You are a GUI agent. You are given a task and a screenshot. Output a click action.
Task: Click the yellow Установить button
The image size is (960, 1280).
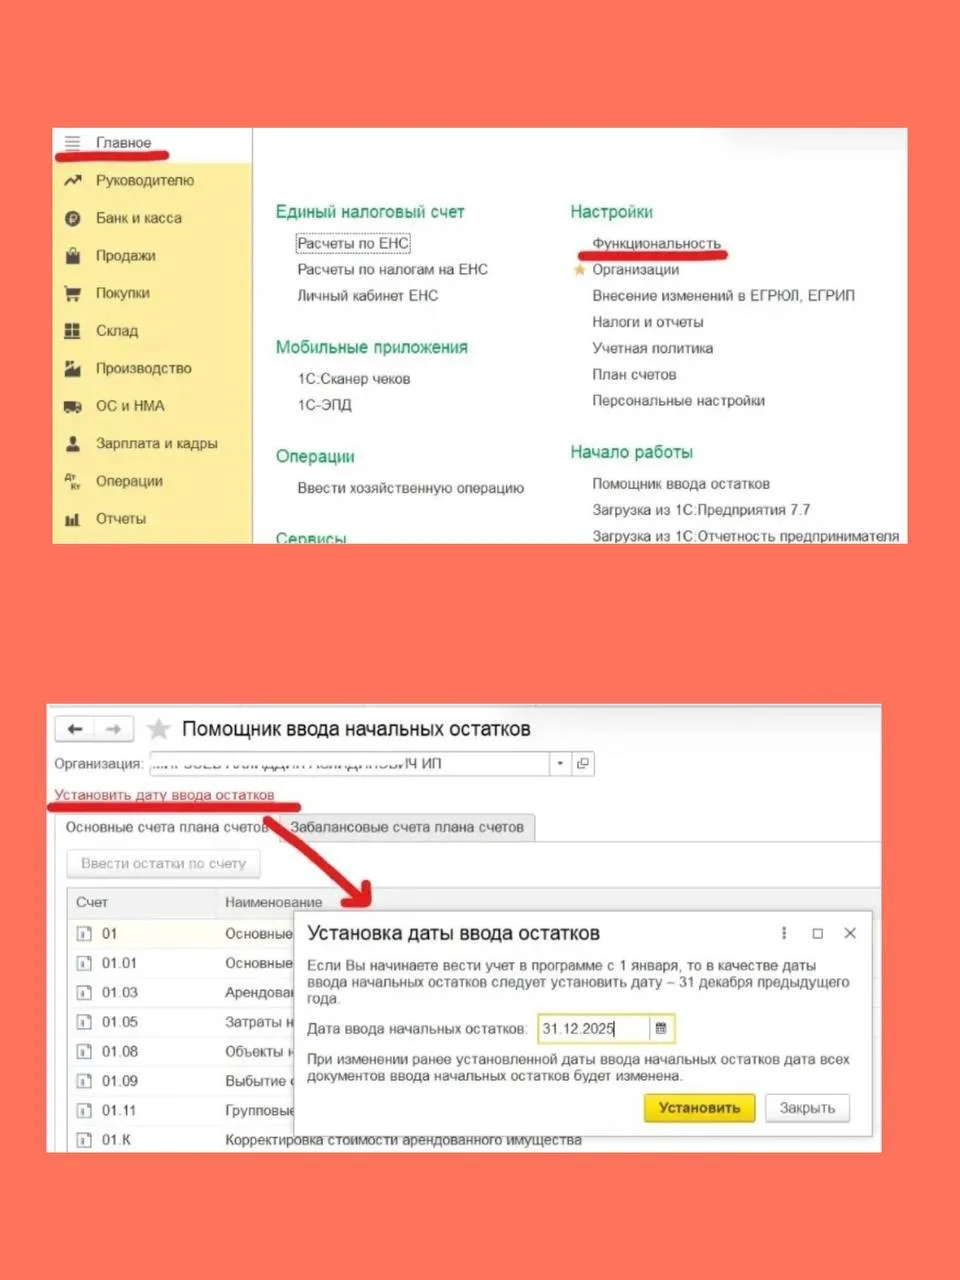pos(699,1108)
